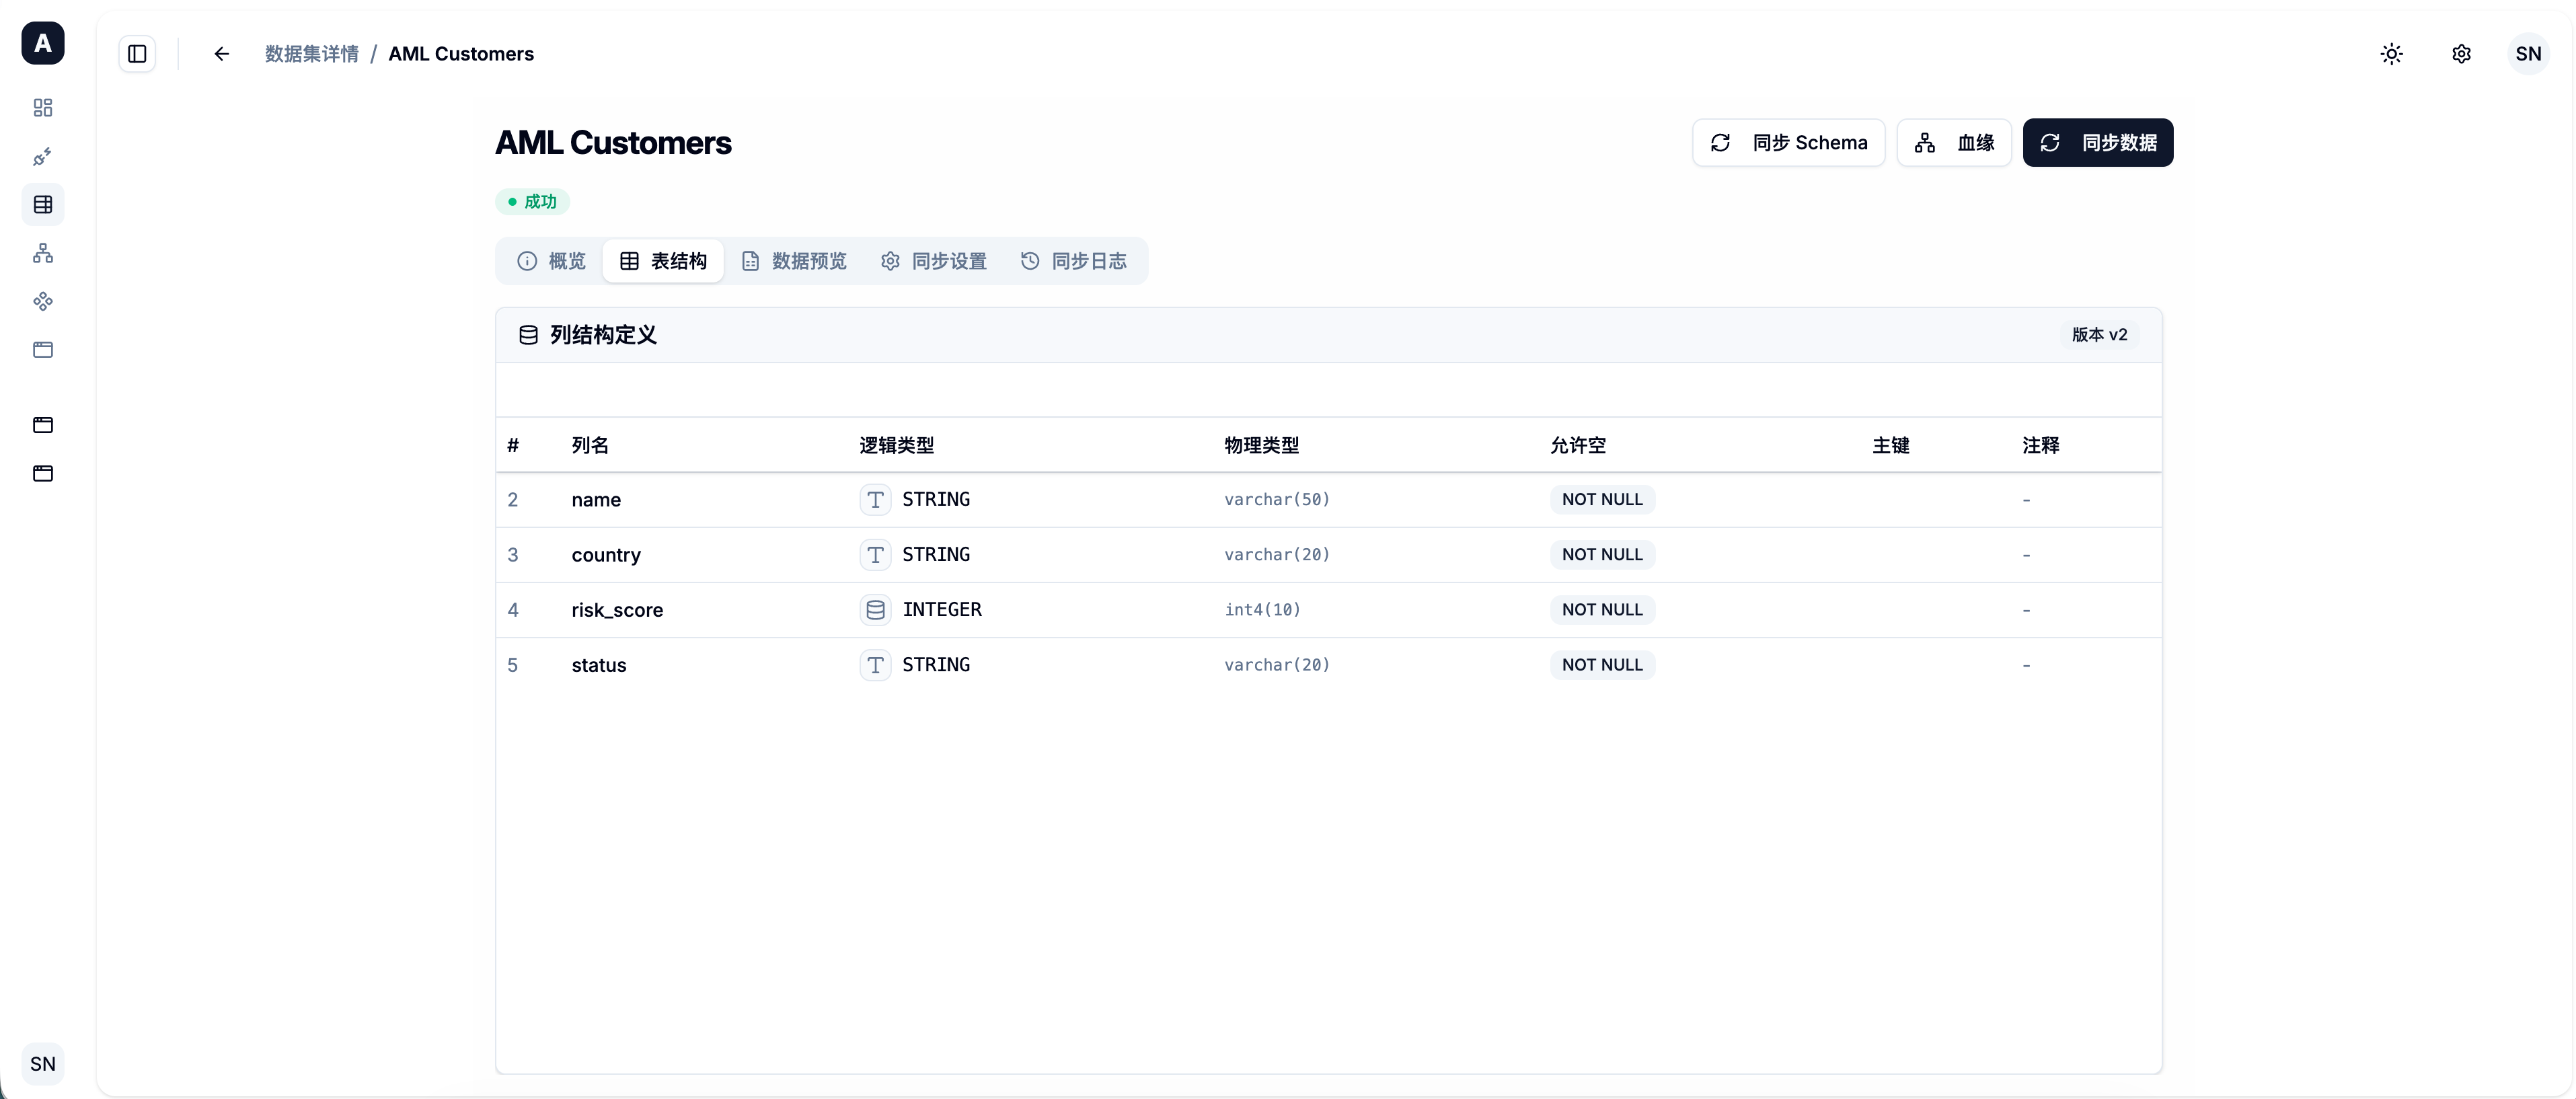Open the dashboard grid icon in sidebar

coord(43,108)
